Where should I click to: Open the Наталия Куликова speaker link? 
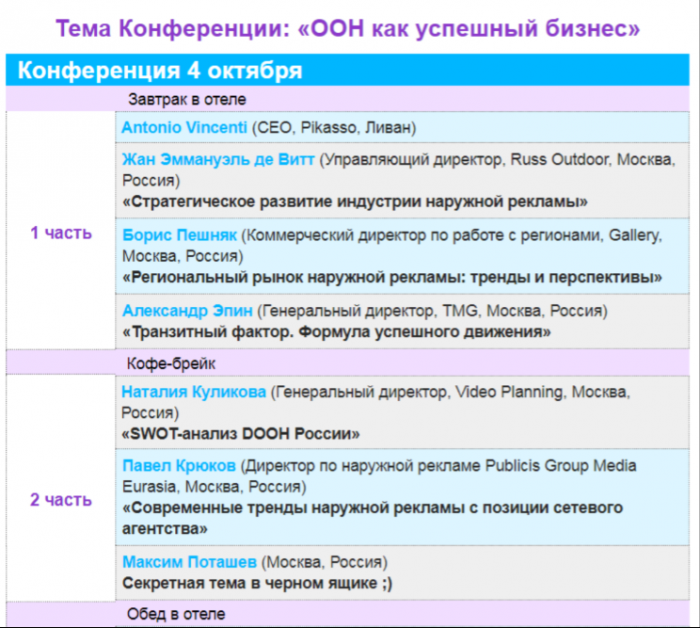pos(194,392)
